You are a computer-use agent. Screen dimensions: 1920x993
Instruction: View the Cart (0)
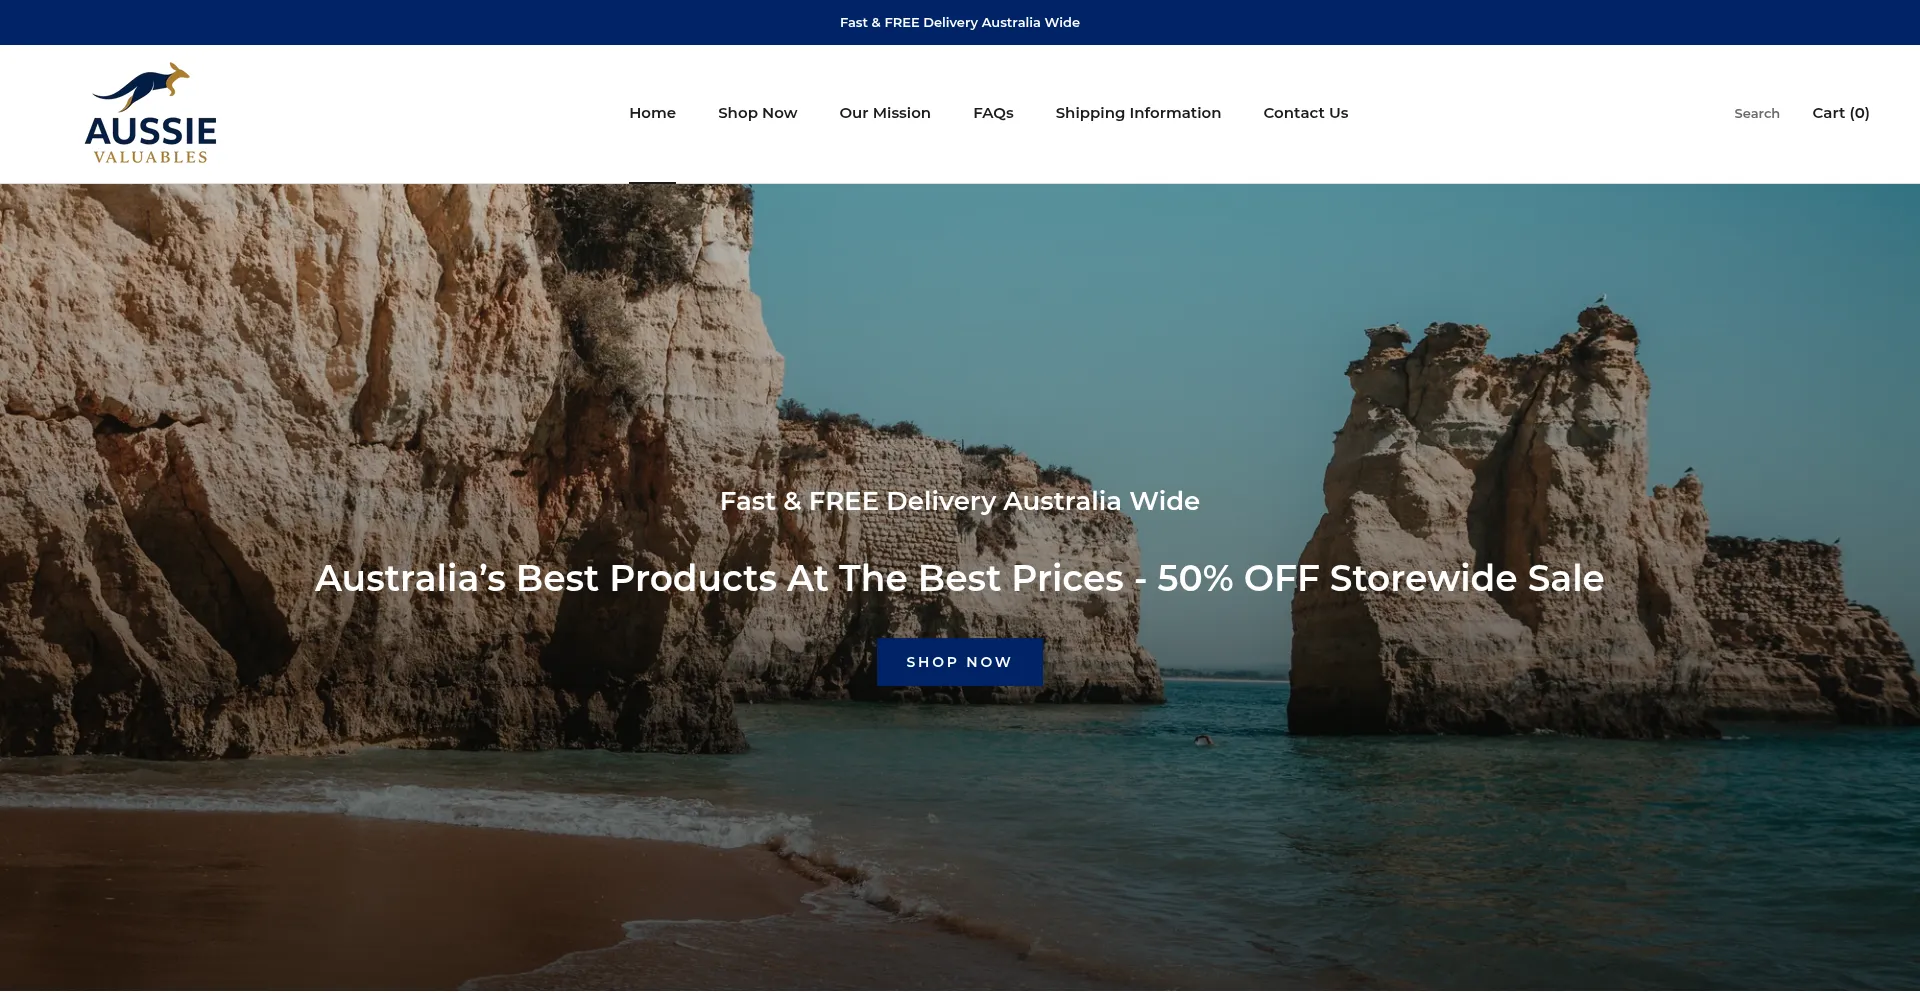click(1840, 113)
